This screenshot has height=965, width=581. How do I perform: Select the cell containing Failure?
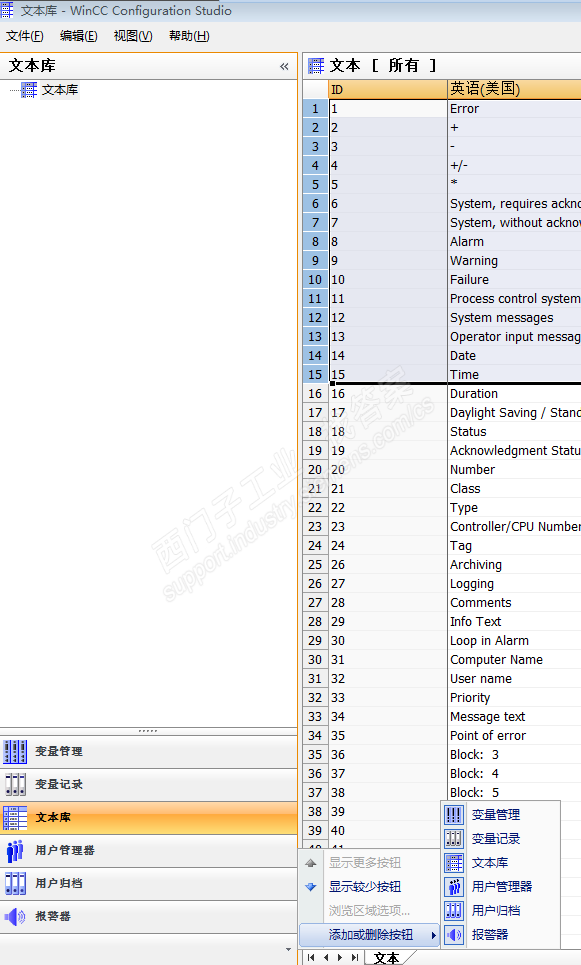tap(514, 280)
